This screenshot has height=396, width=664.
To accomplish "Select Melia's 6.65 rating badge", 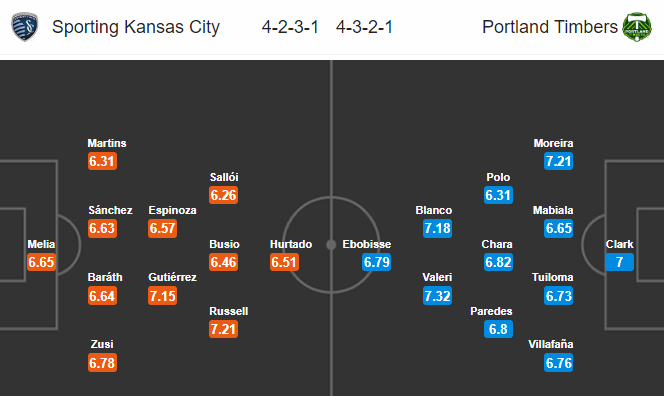I will pos(42,262).
